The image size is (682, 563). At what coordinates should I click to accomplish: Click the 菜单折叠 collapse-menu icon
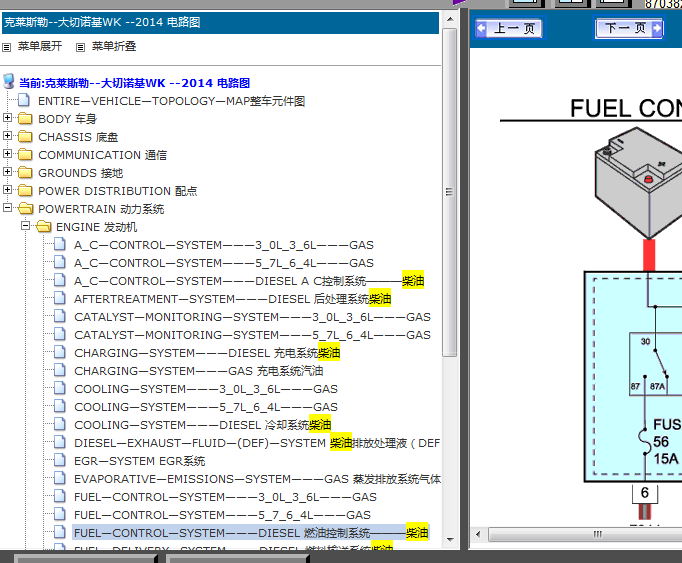point(80,47)
